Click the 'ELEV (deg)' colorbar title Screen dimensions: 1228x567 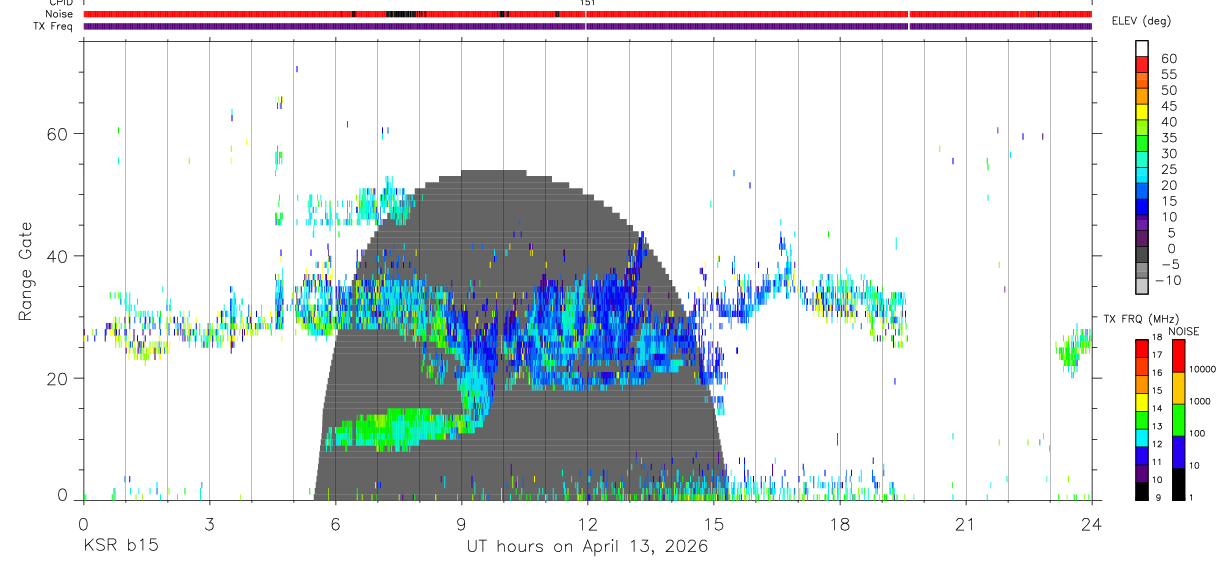(1140, 20)
